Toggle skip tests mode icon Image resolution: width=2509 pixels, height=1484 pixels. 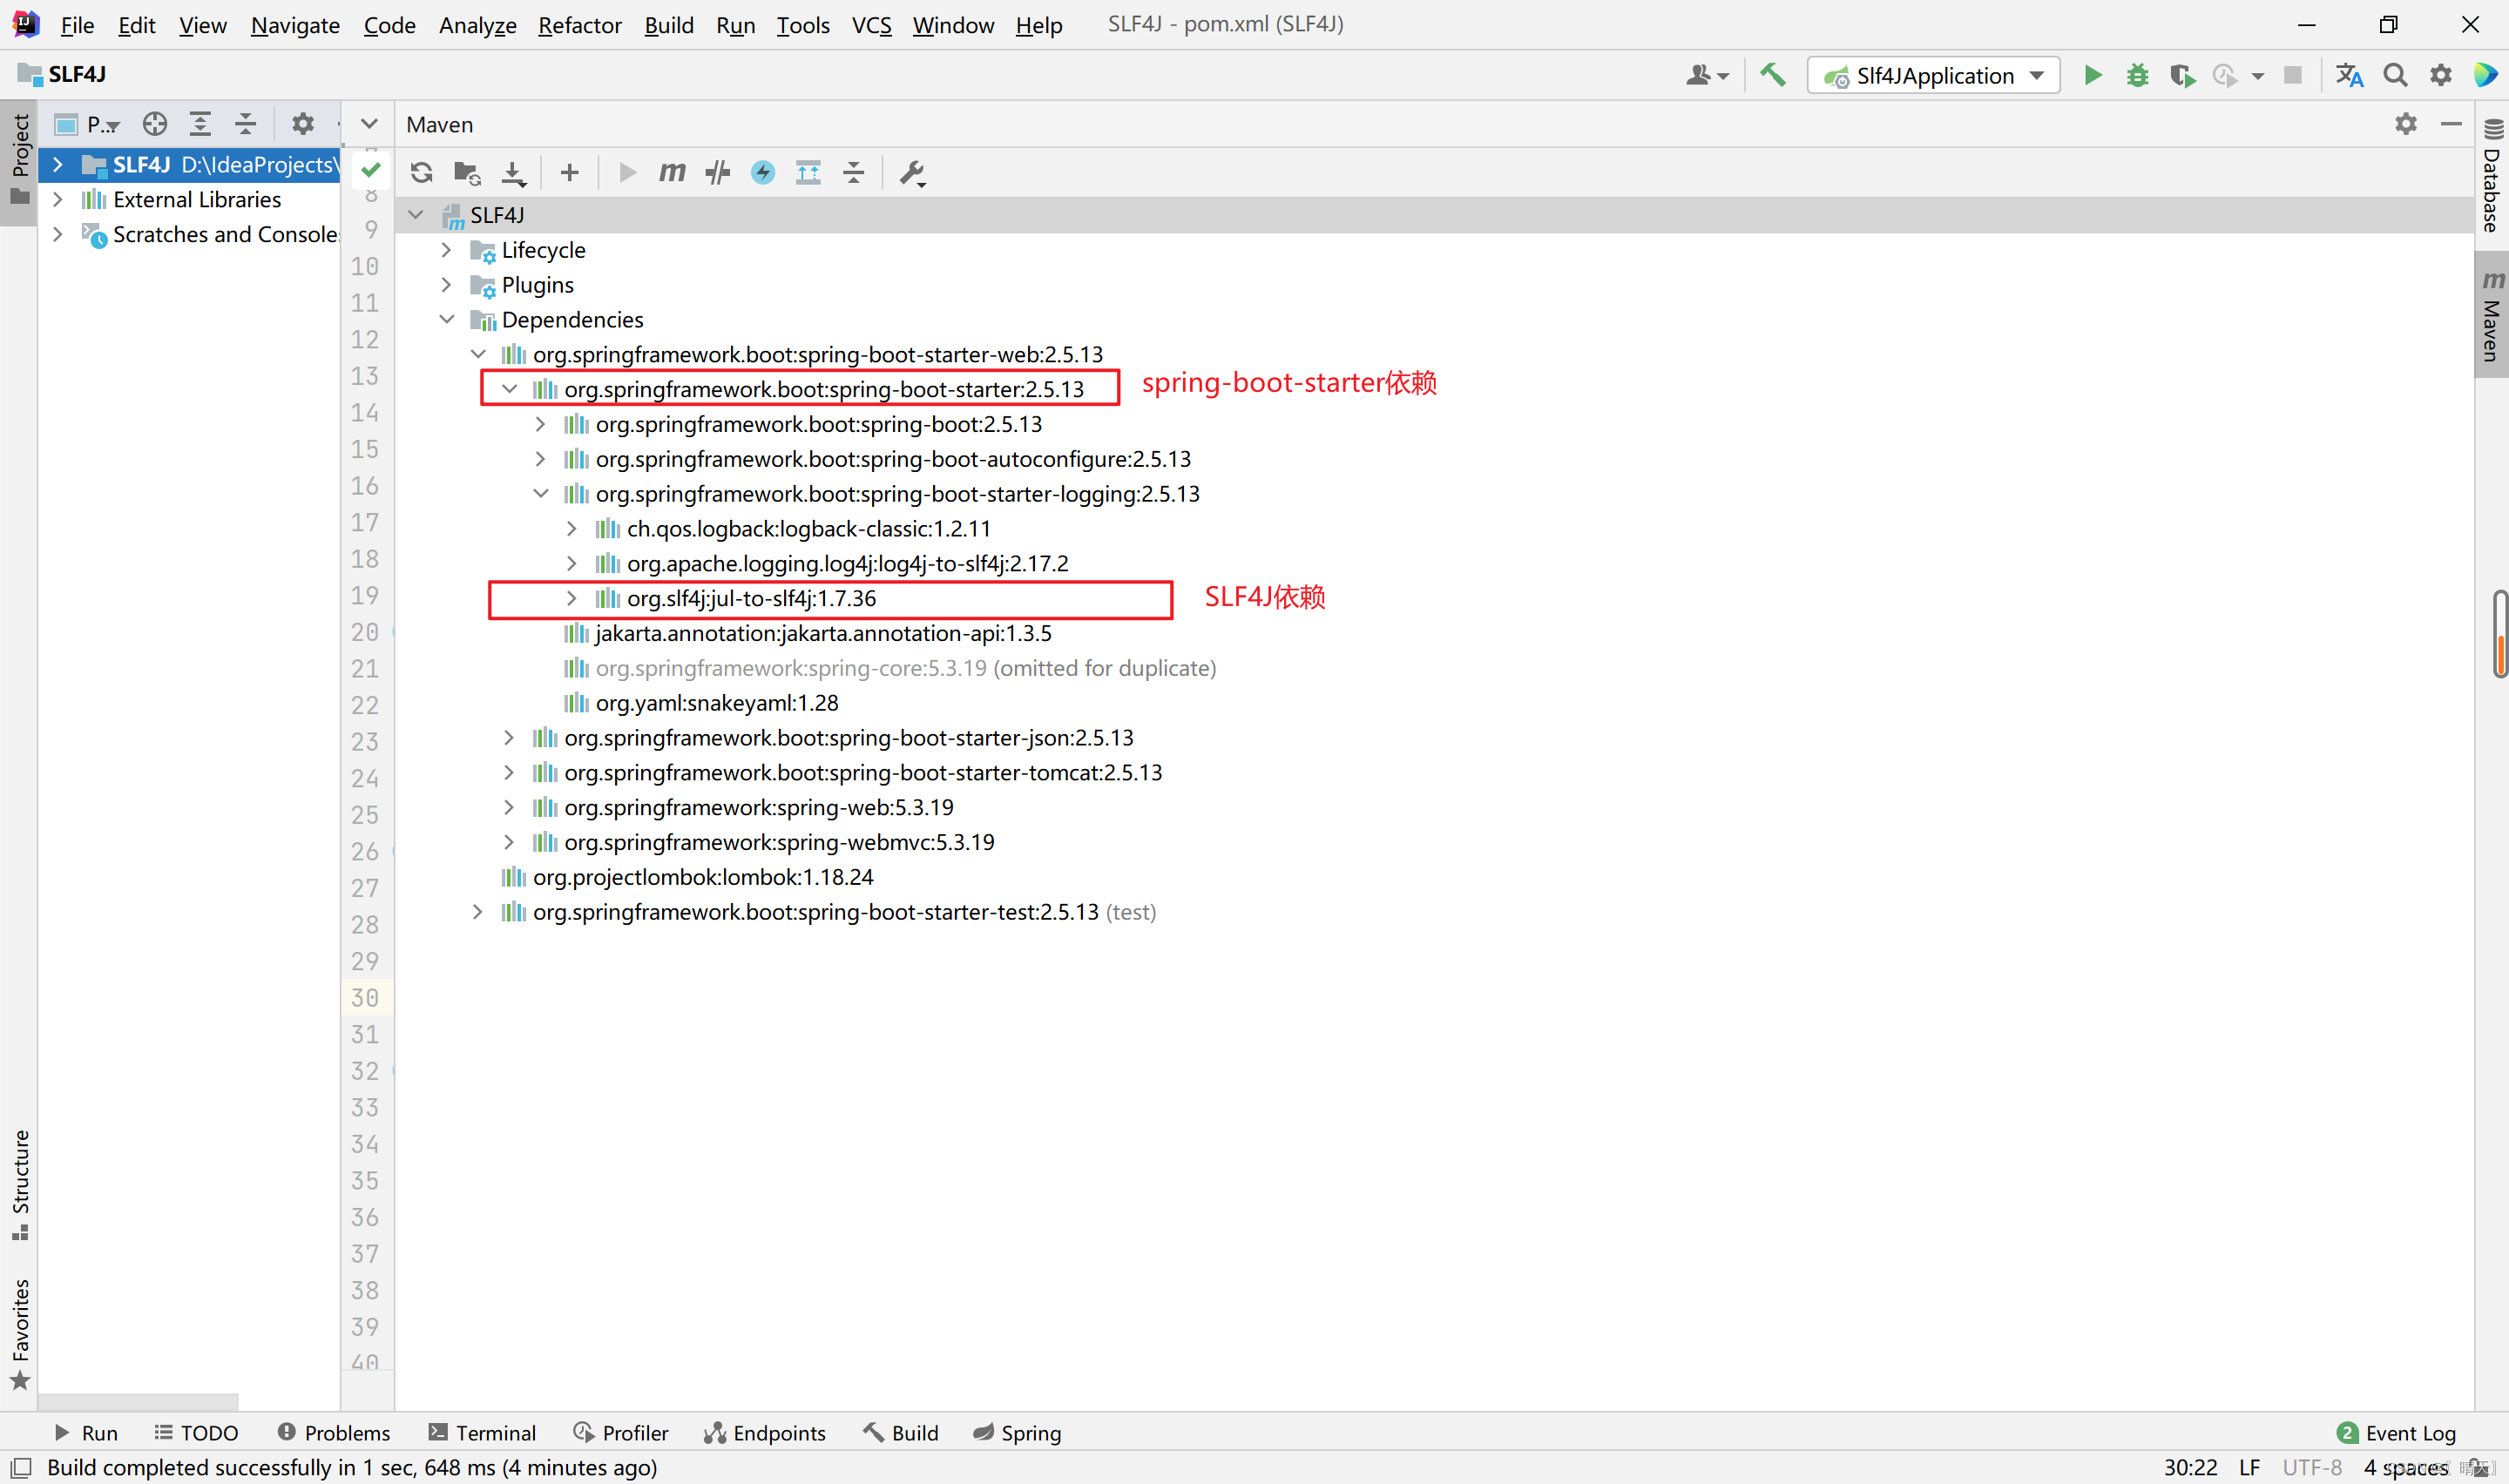click(x=718, y=173)
